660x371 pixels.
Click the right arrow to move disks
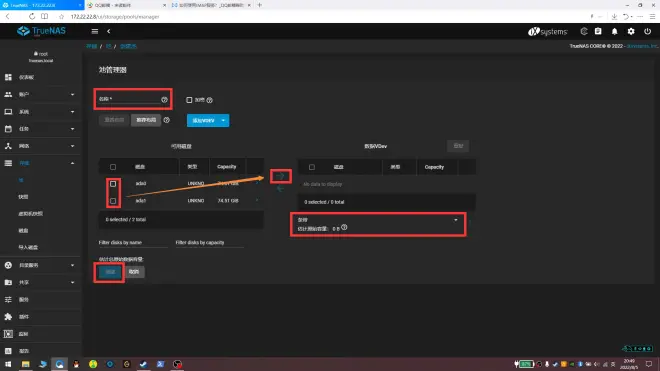pos(281,176)
